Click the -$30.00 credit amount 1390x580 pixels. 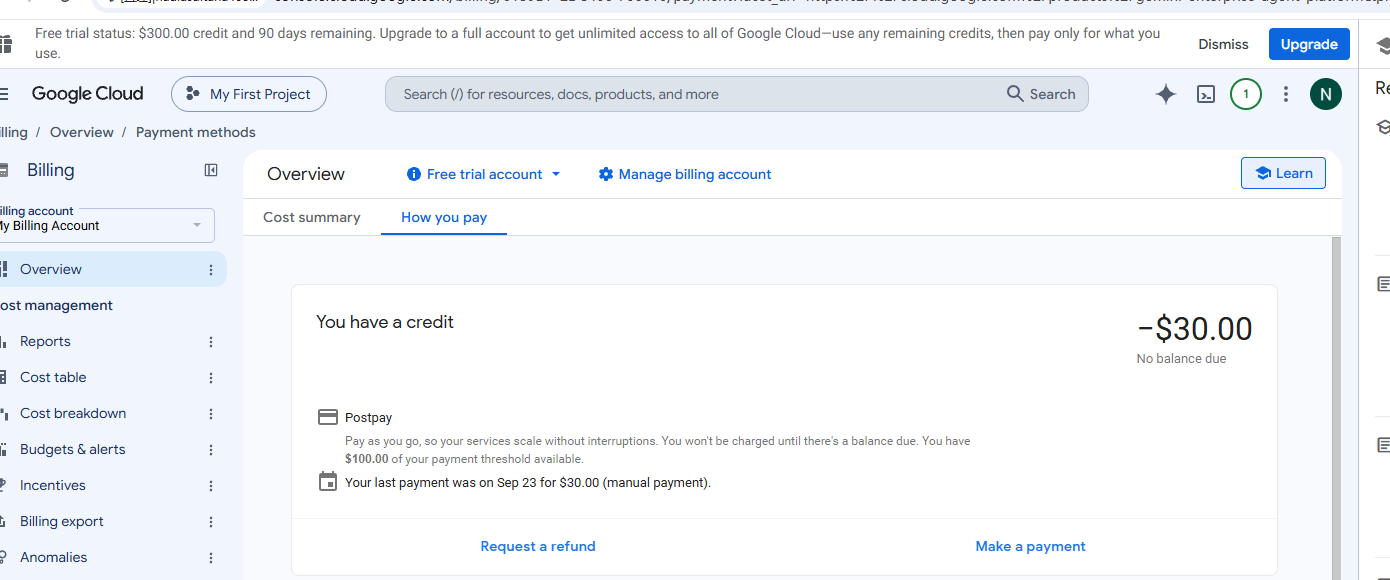click(x=1195, y=328)
